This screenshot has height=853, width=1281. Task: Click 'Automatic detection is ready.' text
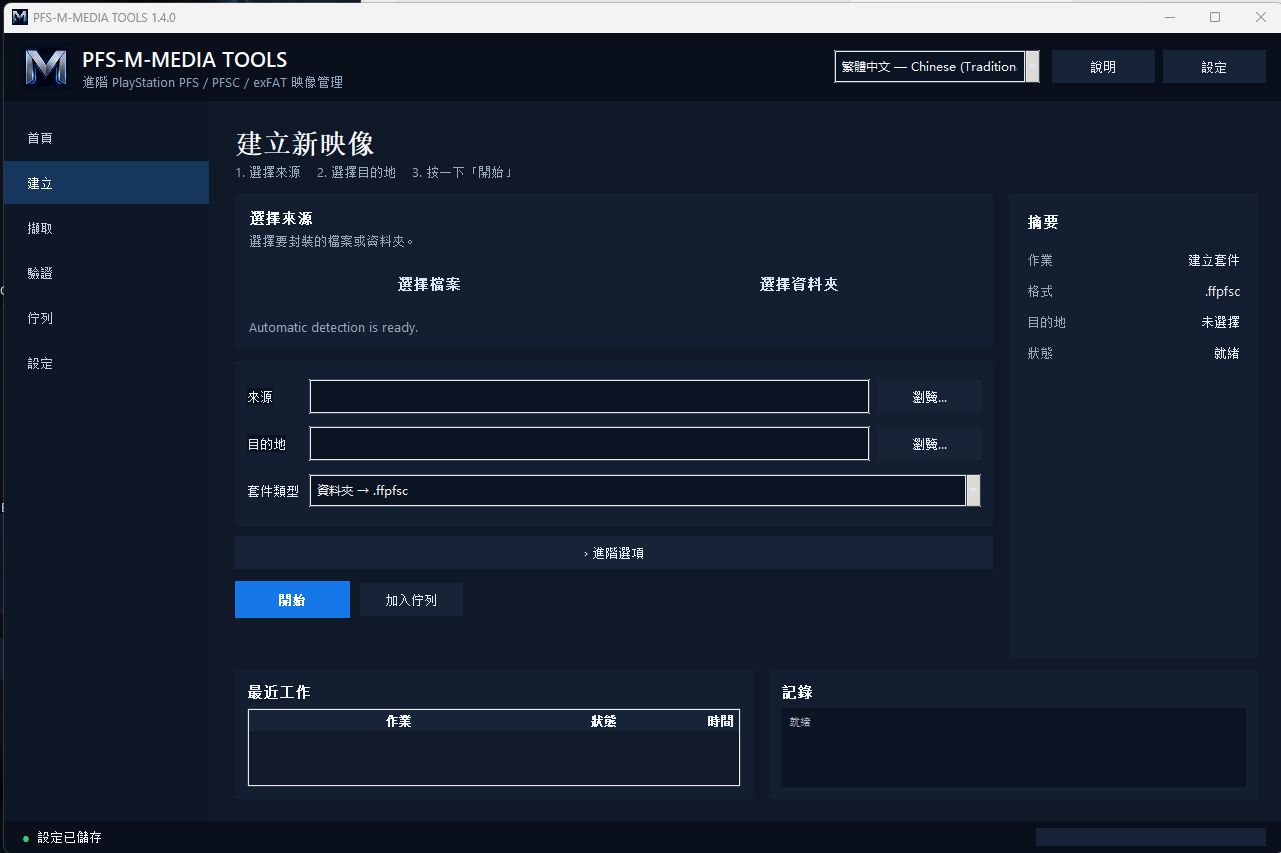pos(333,328)
